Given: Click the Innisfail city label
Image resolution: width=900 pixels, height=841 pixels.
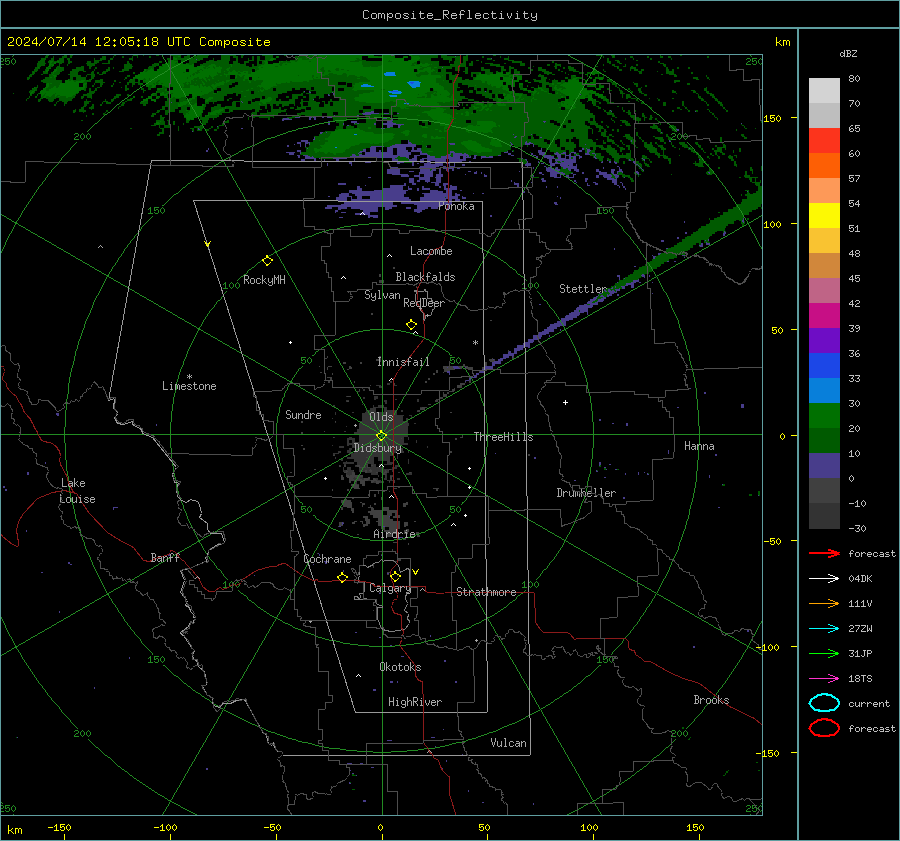Looking at the screenshot, I should 403,362.
